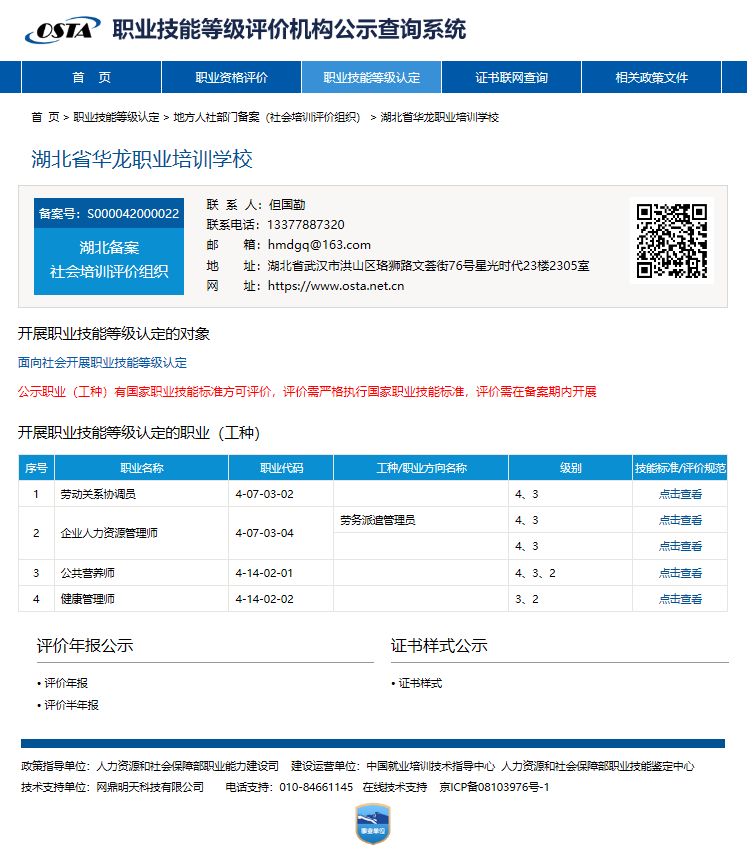Select the 职业技能等级认定 navigation tab
Viewport: 747px width, 855px height.
[x=371, y=77]
